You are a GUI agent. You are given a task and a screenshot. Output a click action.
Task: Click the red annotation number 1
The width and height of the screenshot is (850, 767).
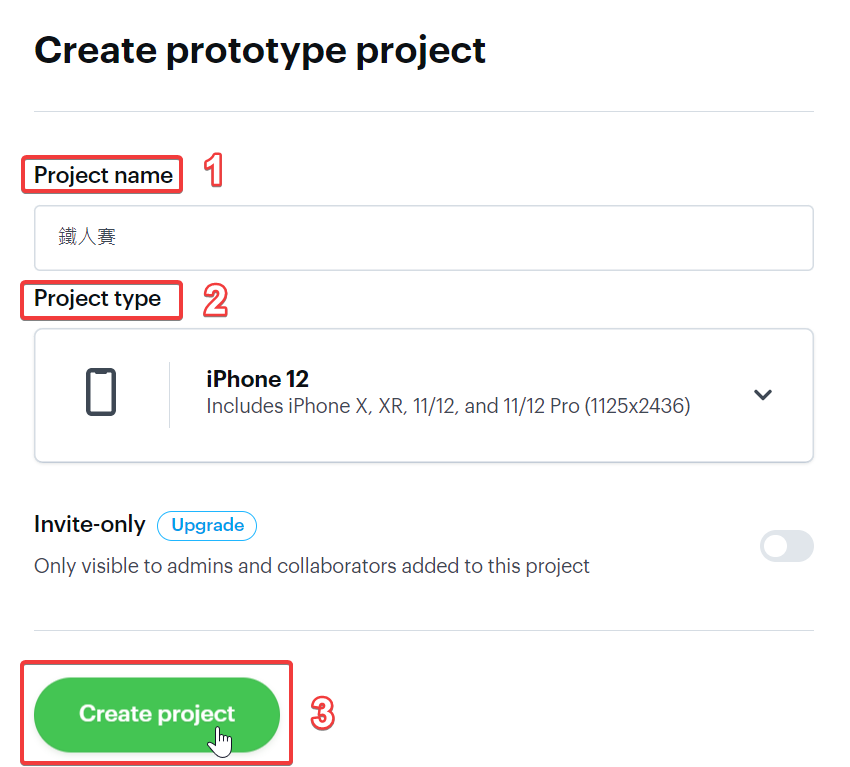(213, 171)
